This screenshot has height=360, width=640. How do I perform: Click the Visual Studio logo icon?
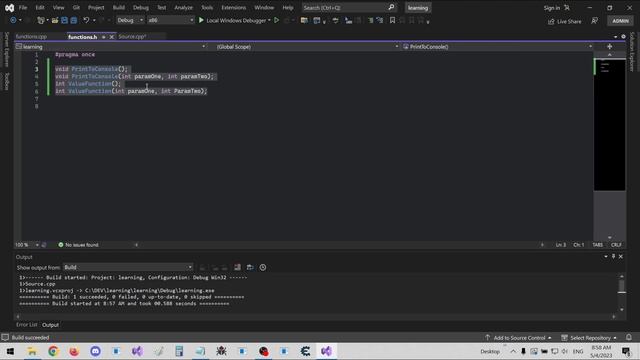(9, 8)
